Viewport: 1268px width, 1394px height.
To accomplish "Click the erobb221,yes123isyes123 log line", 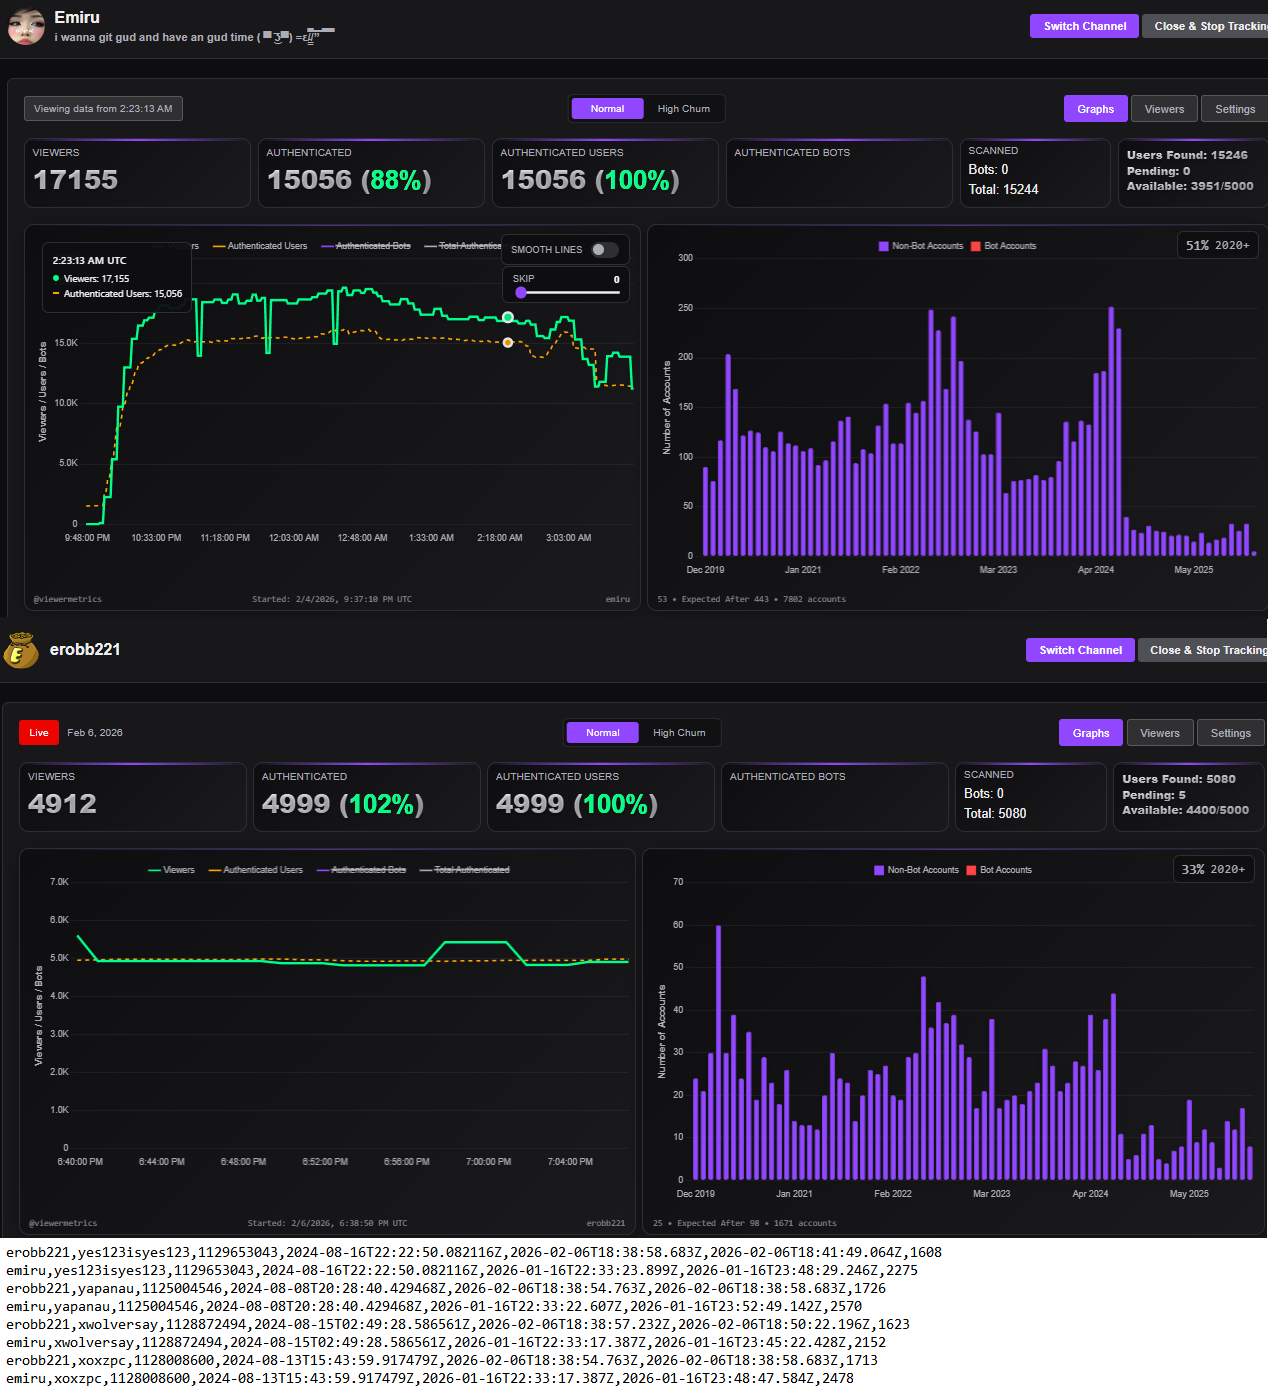I will (x=474, y=1252).
